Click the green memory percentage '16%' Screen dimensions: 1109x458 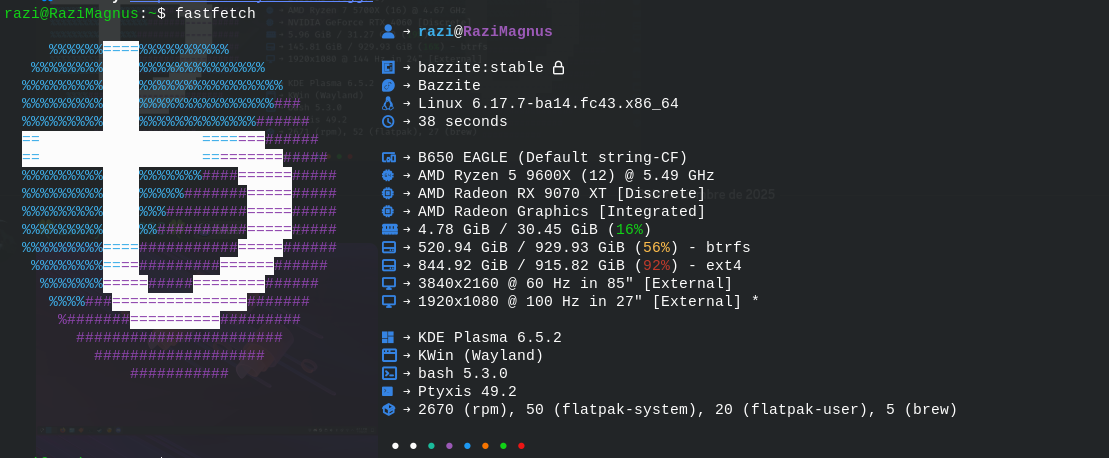(629, 230)
